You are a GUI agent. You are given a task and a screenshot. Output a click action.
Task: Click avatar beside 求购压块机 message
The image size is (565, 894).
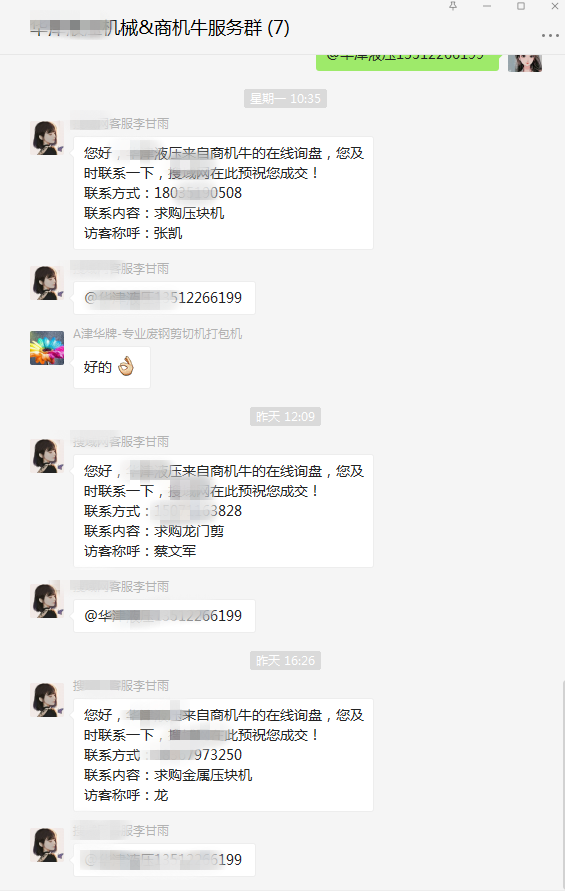[47, 137]
